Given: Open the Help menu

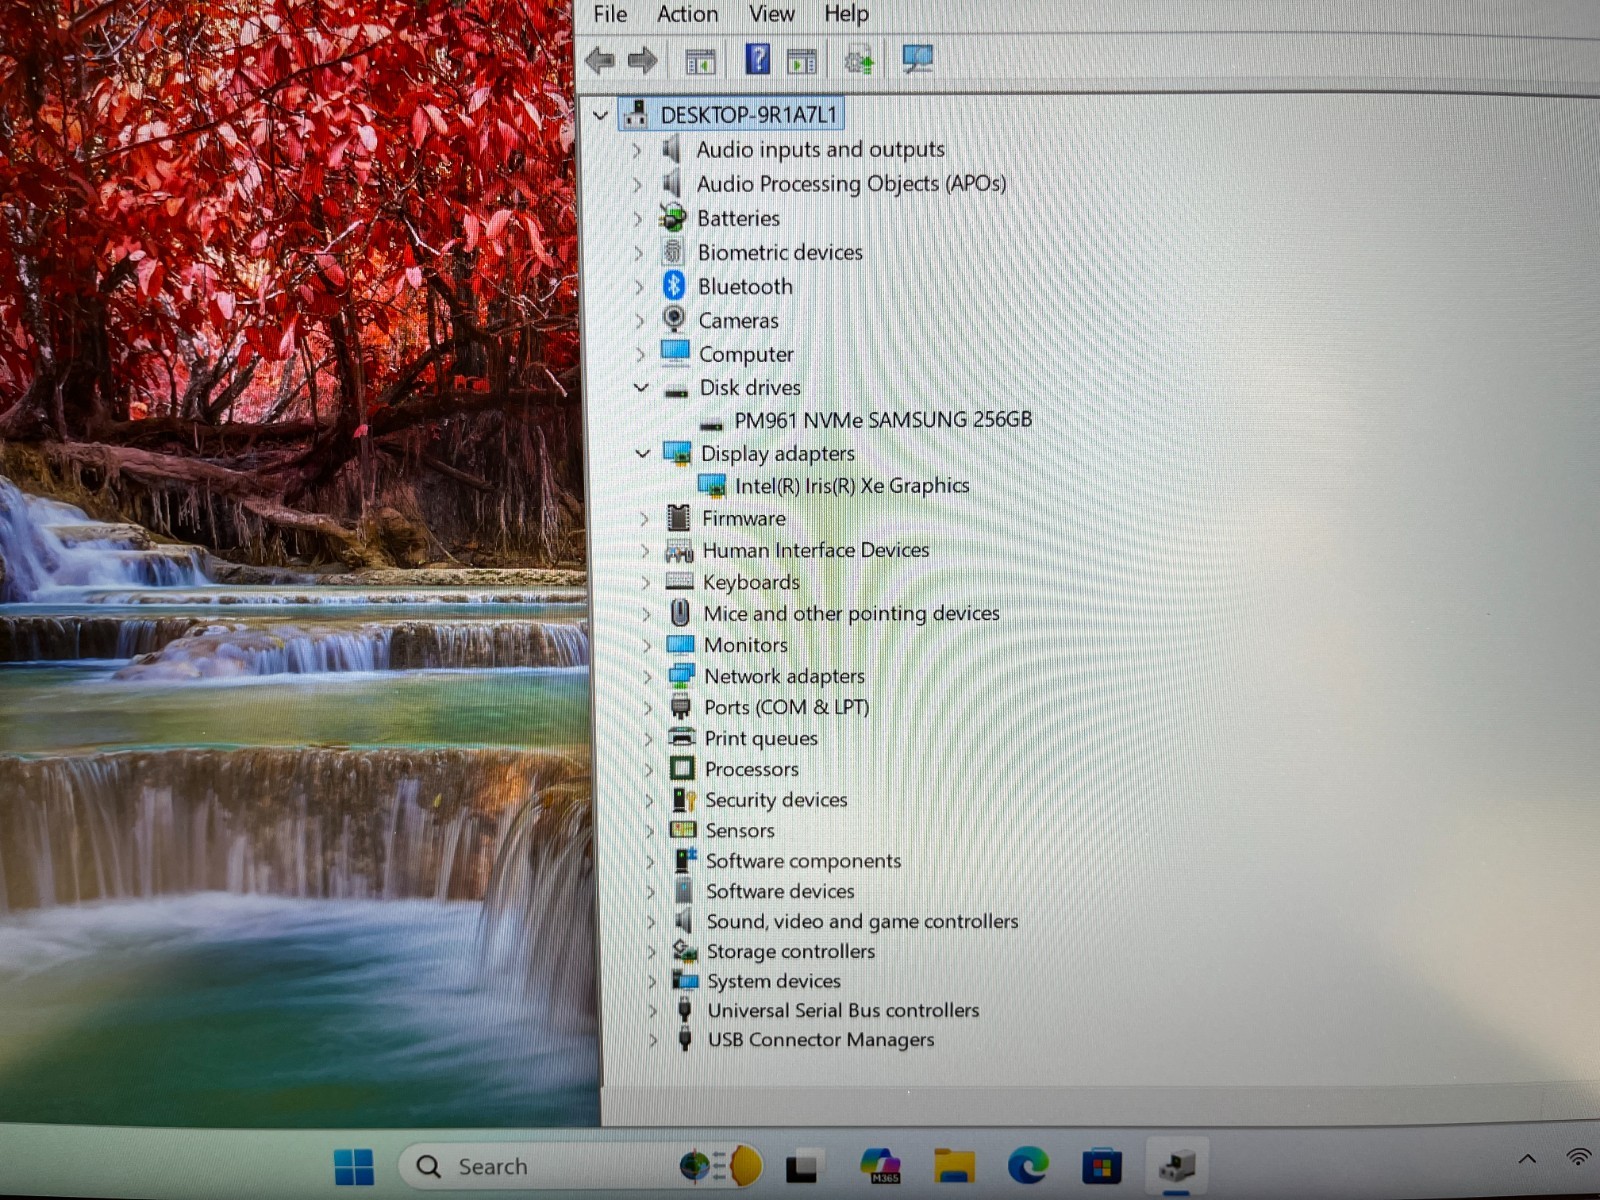Looking at the screenshot, I should [846, 14].
